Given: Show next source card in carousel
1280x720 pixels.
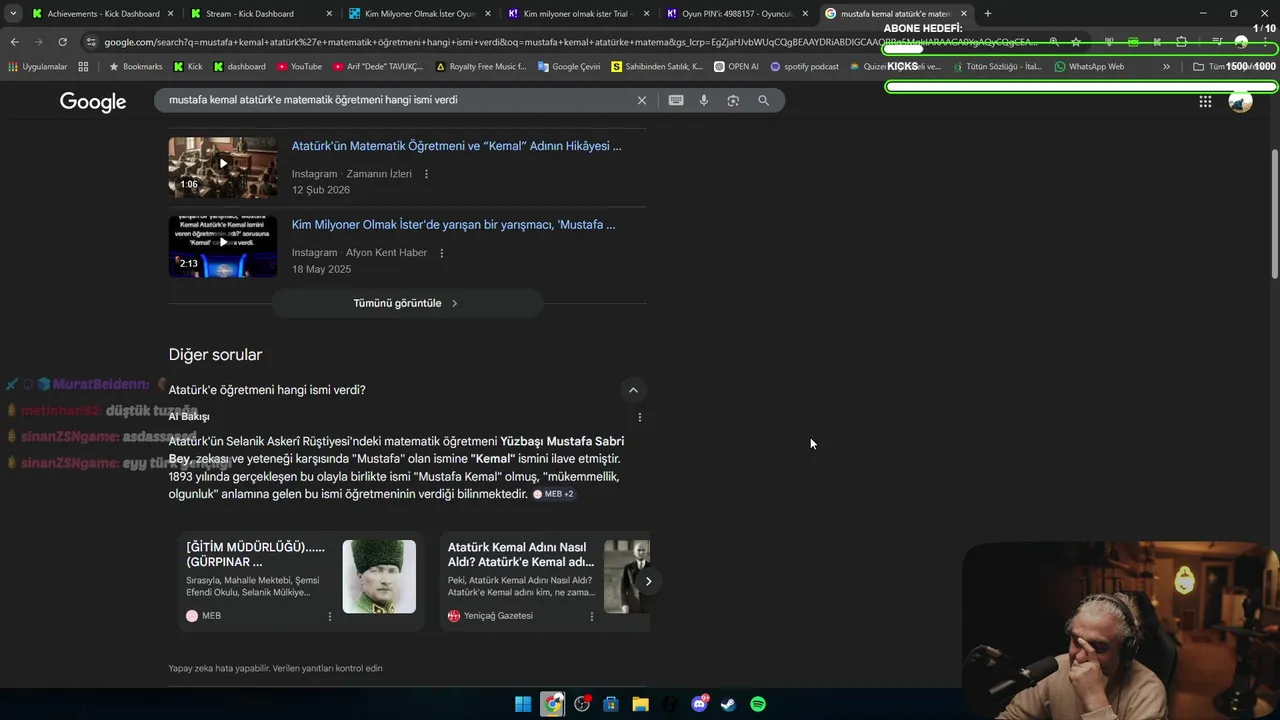Looking at the screenshot, I should (x=648, y=581).
